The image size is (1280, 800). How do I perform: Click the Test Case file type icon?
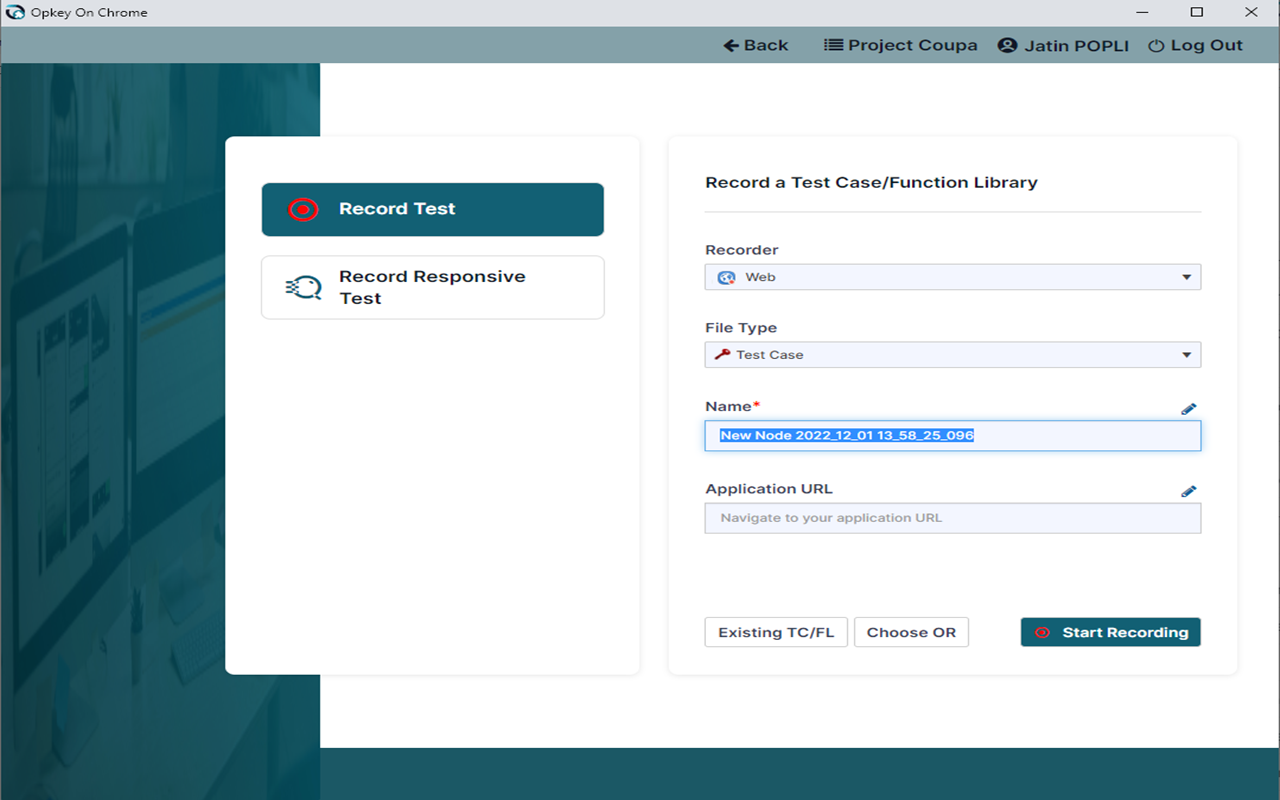pyautogui.click(x=722, y=354)
